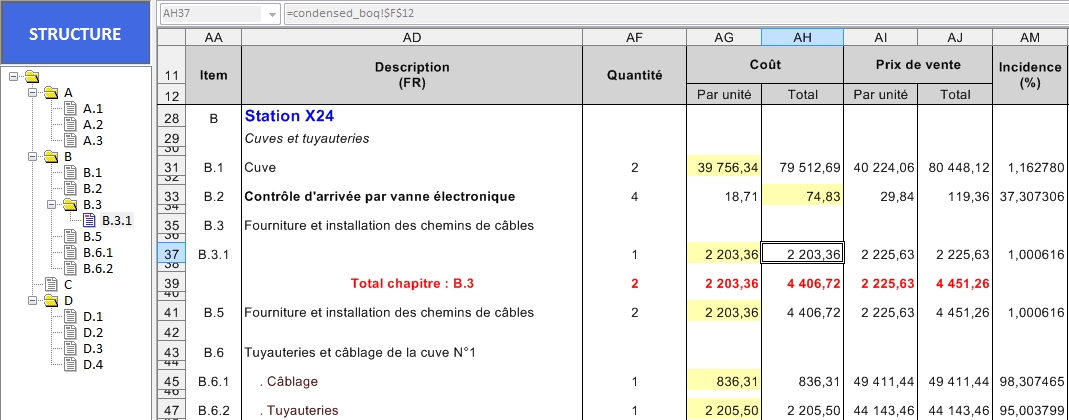Select the C document icon
Screen dimensions: 1069x420
click(x=50, y=284)
